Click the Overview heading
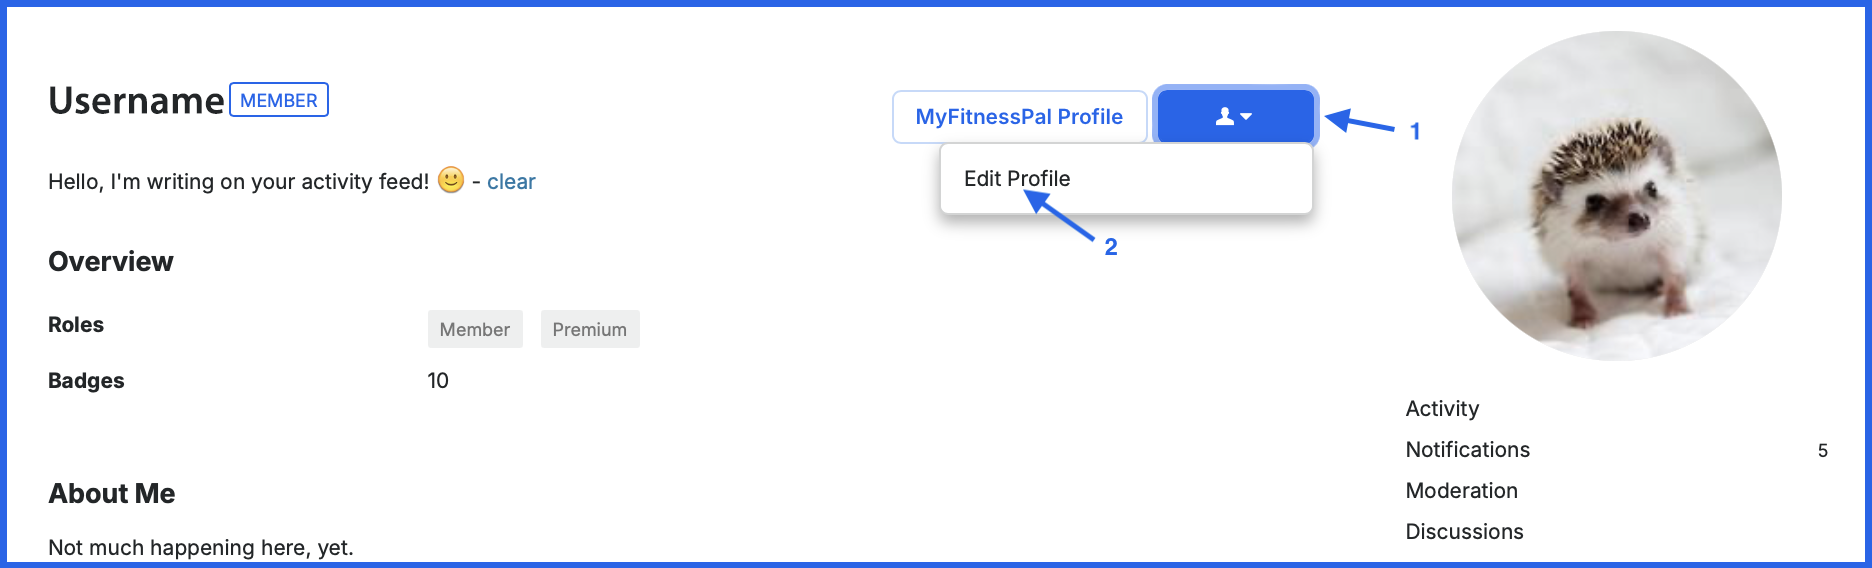Viewport: 1872px width, 568px height. (111, 262)
